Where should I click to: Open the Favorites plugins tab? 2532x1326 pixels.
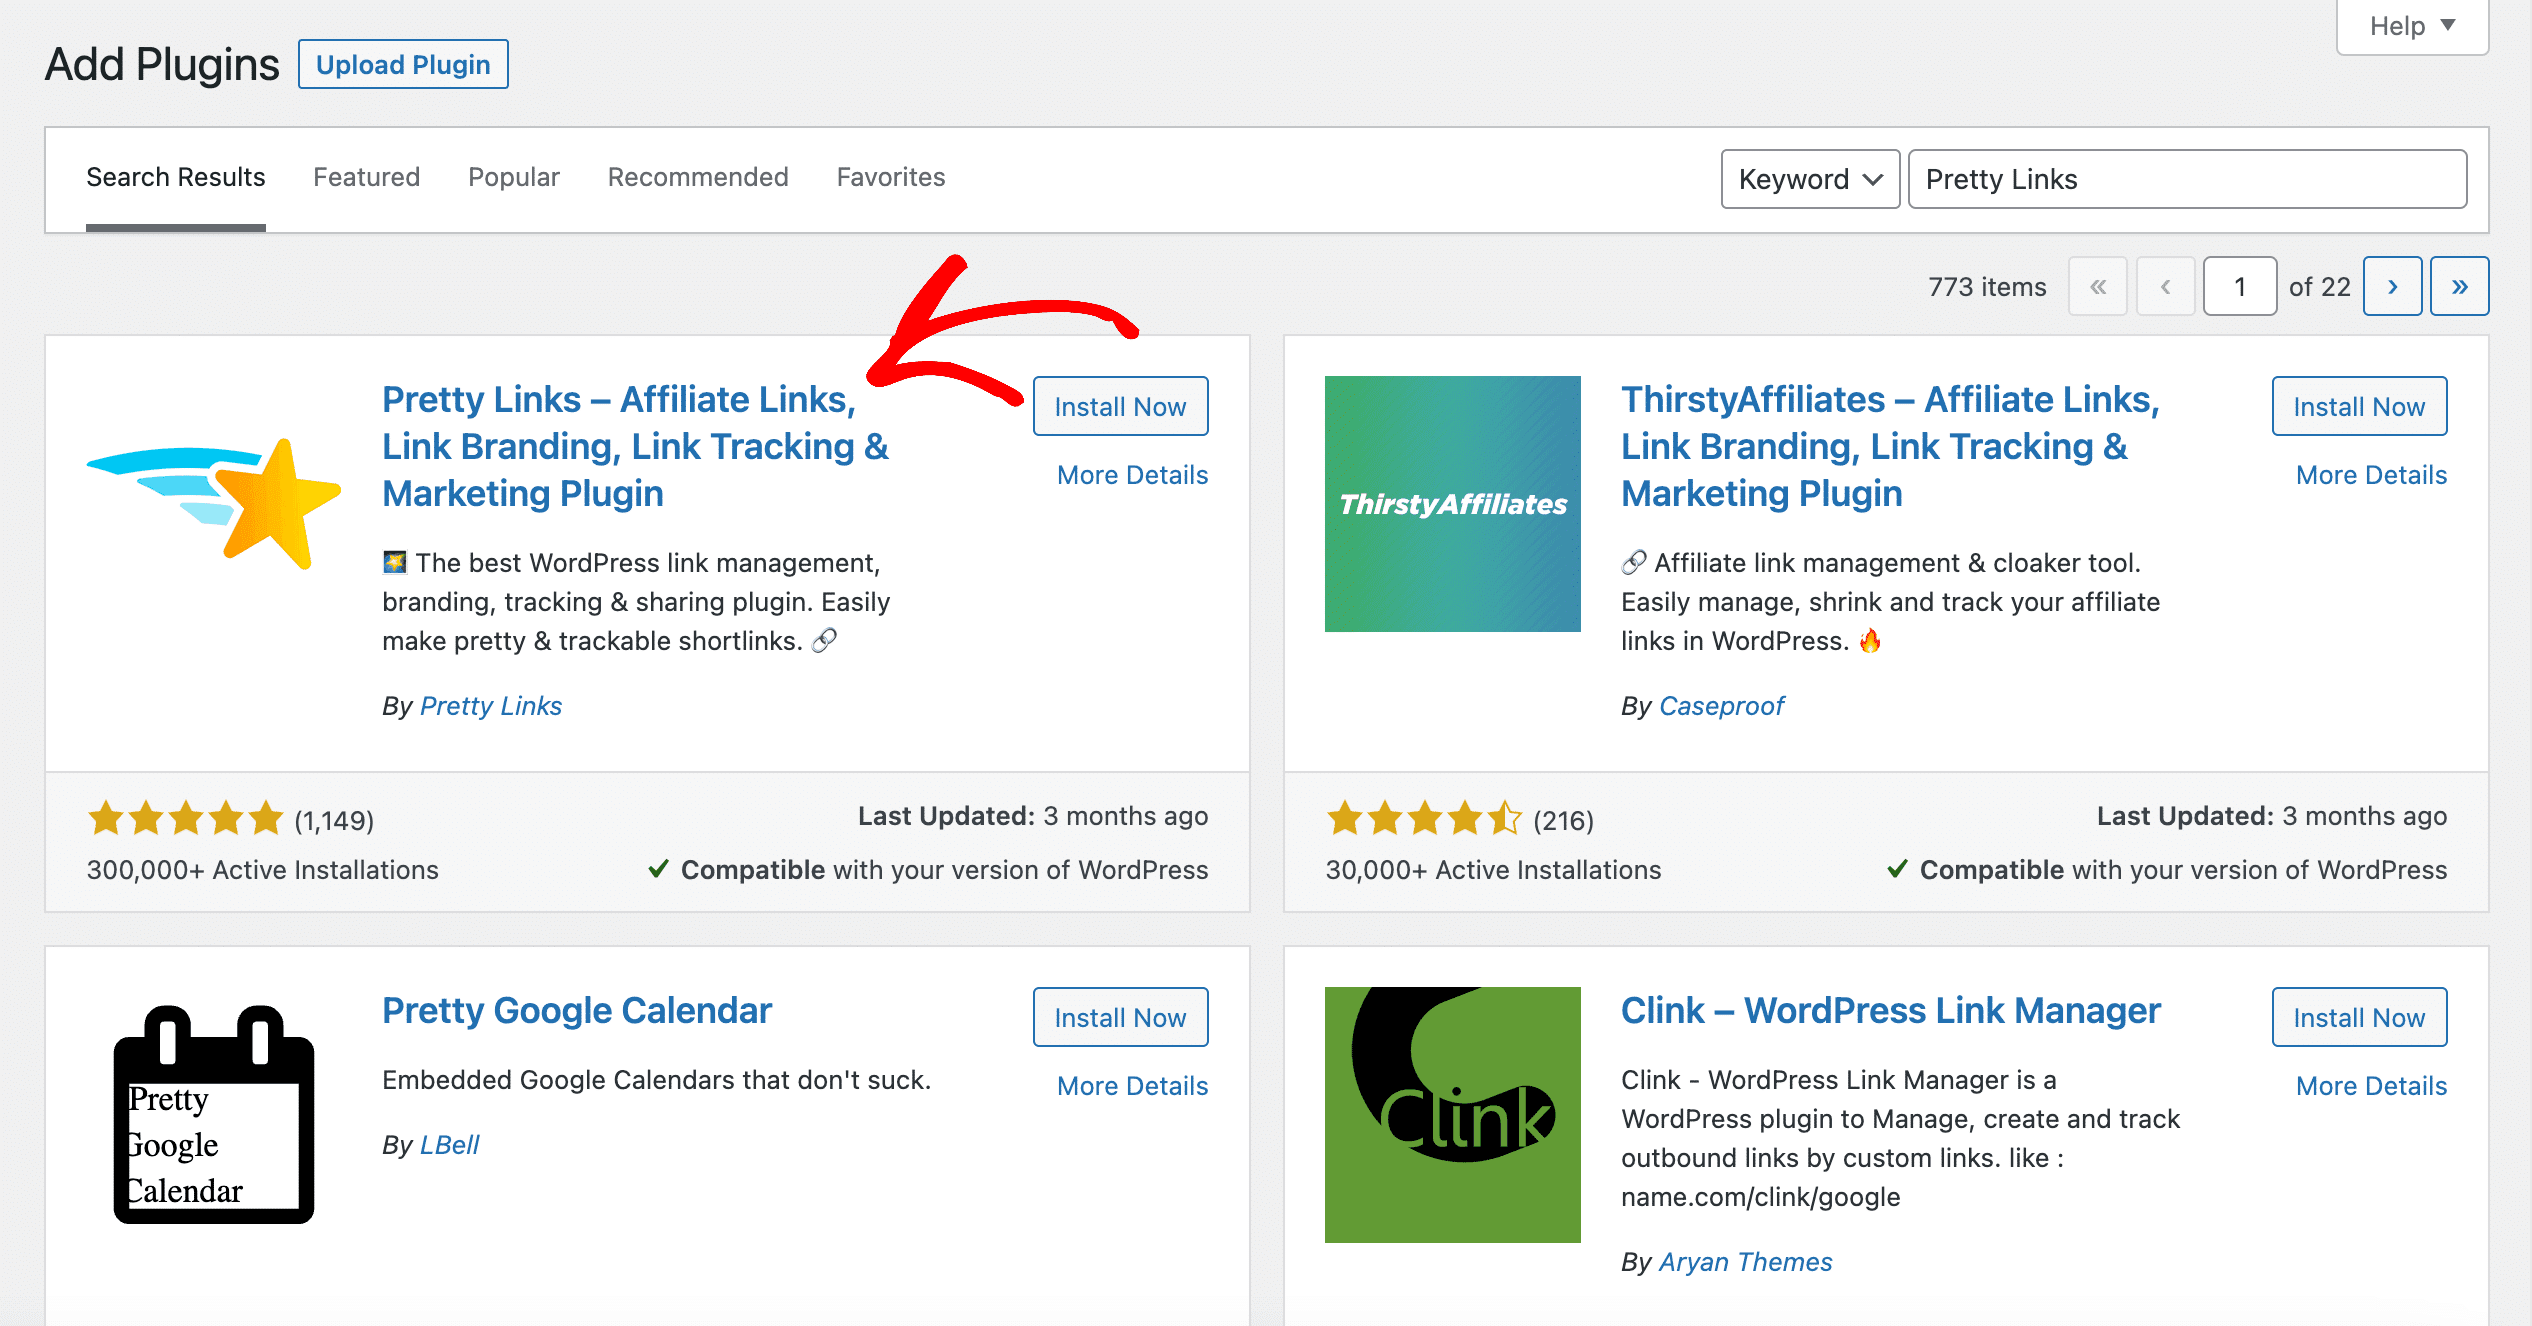click(x=891, y=178)
